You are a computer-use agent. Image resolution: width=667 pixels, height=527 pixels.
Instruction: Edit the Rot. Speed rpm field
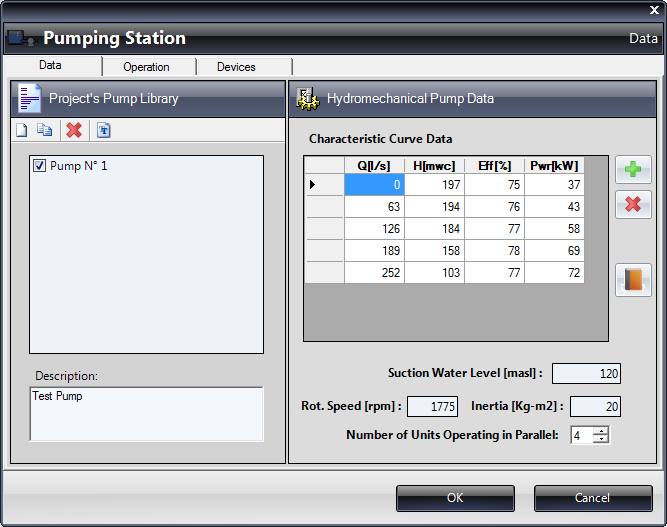coord(432,407)
